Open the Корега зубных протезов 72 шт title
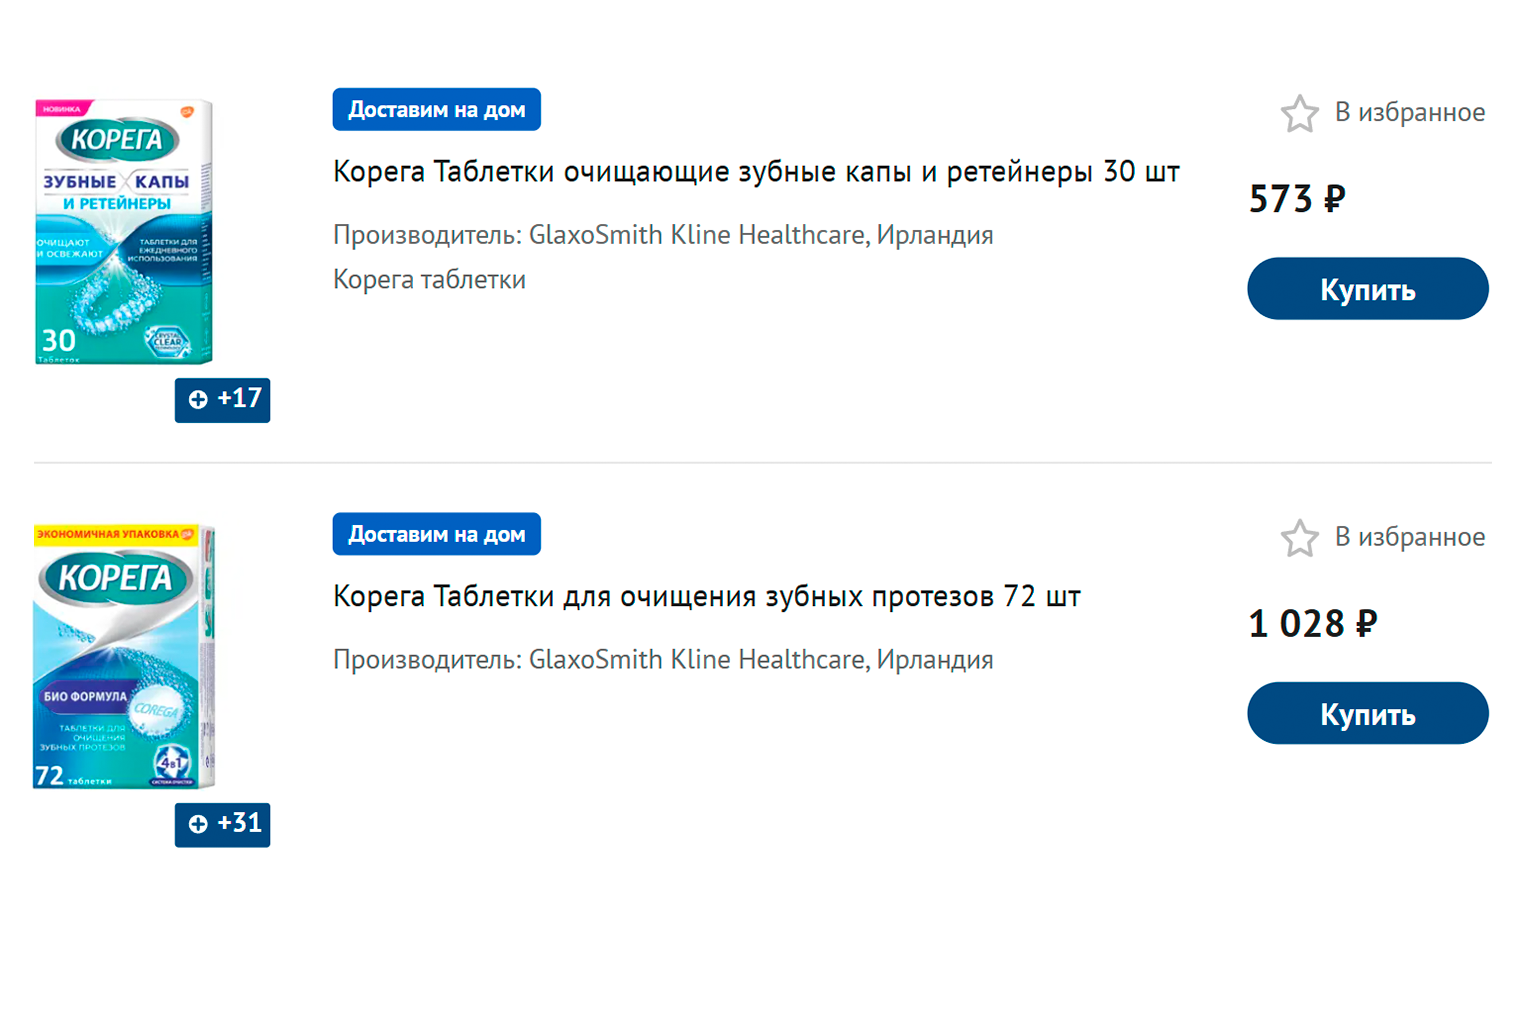The height and width of the screenshot is (1014, 1520). [706, 597]
